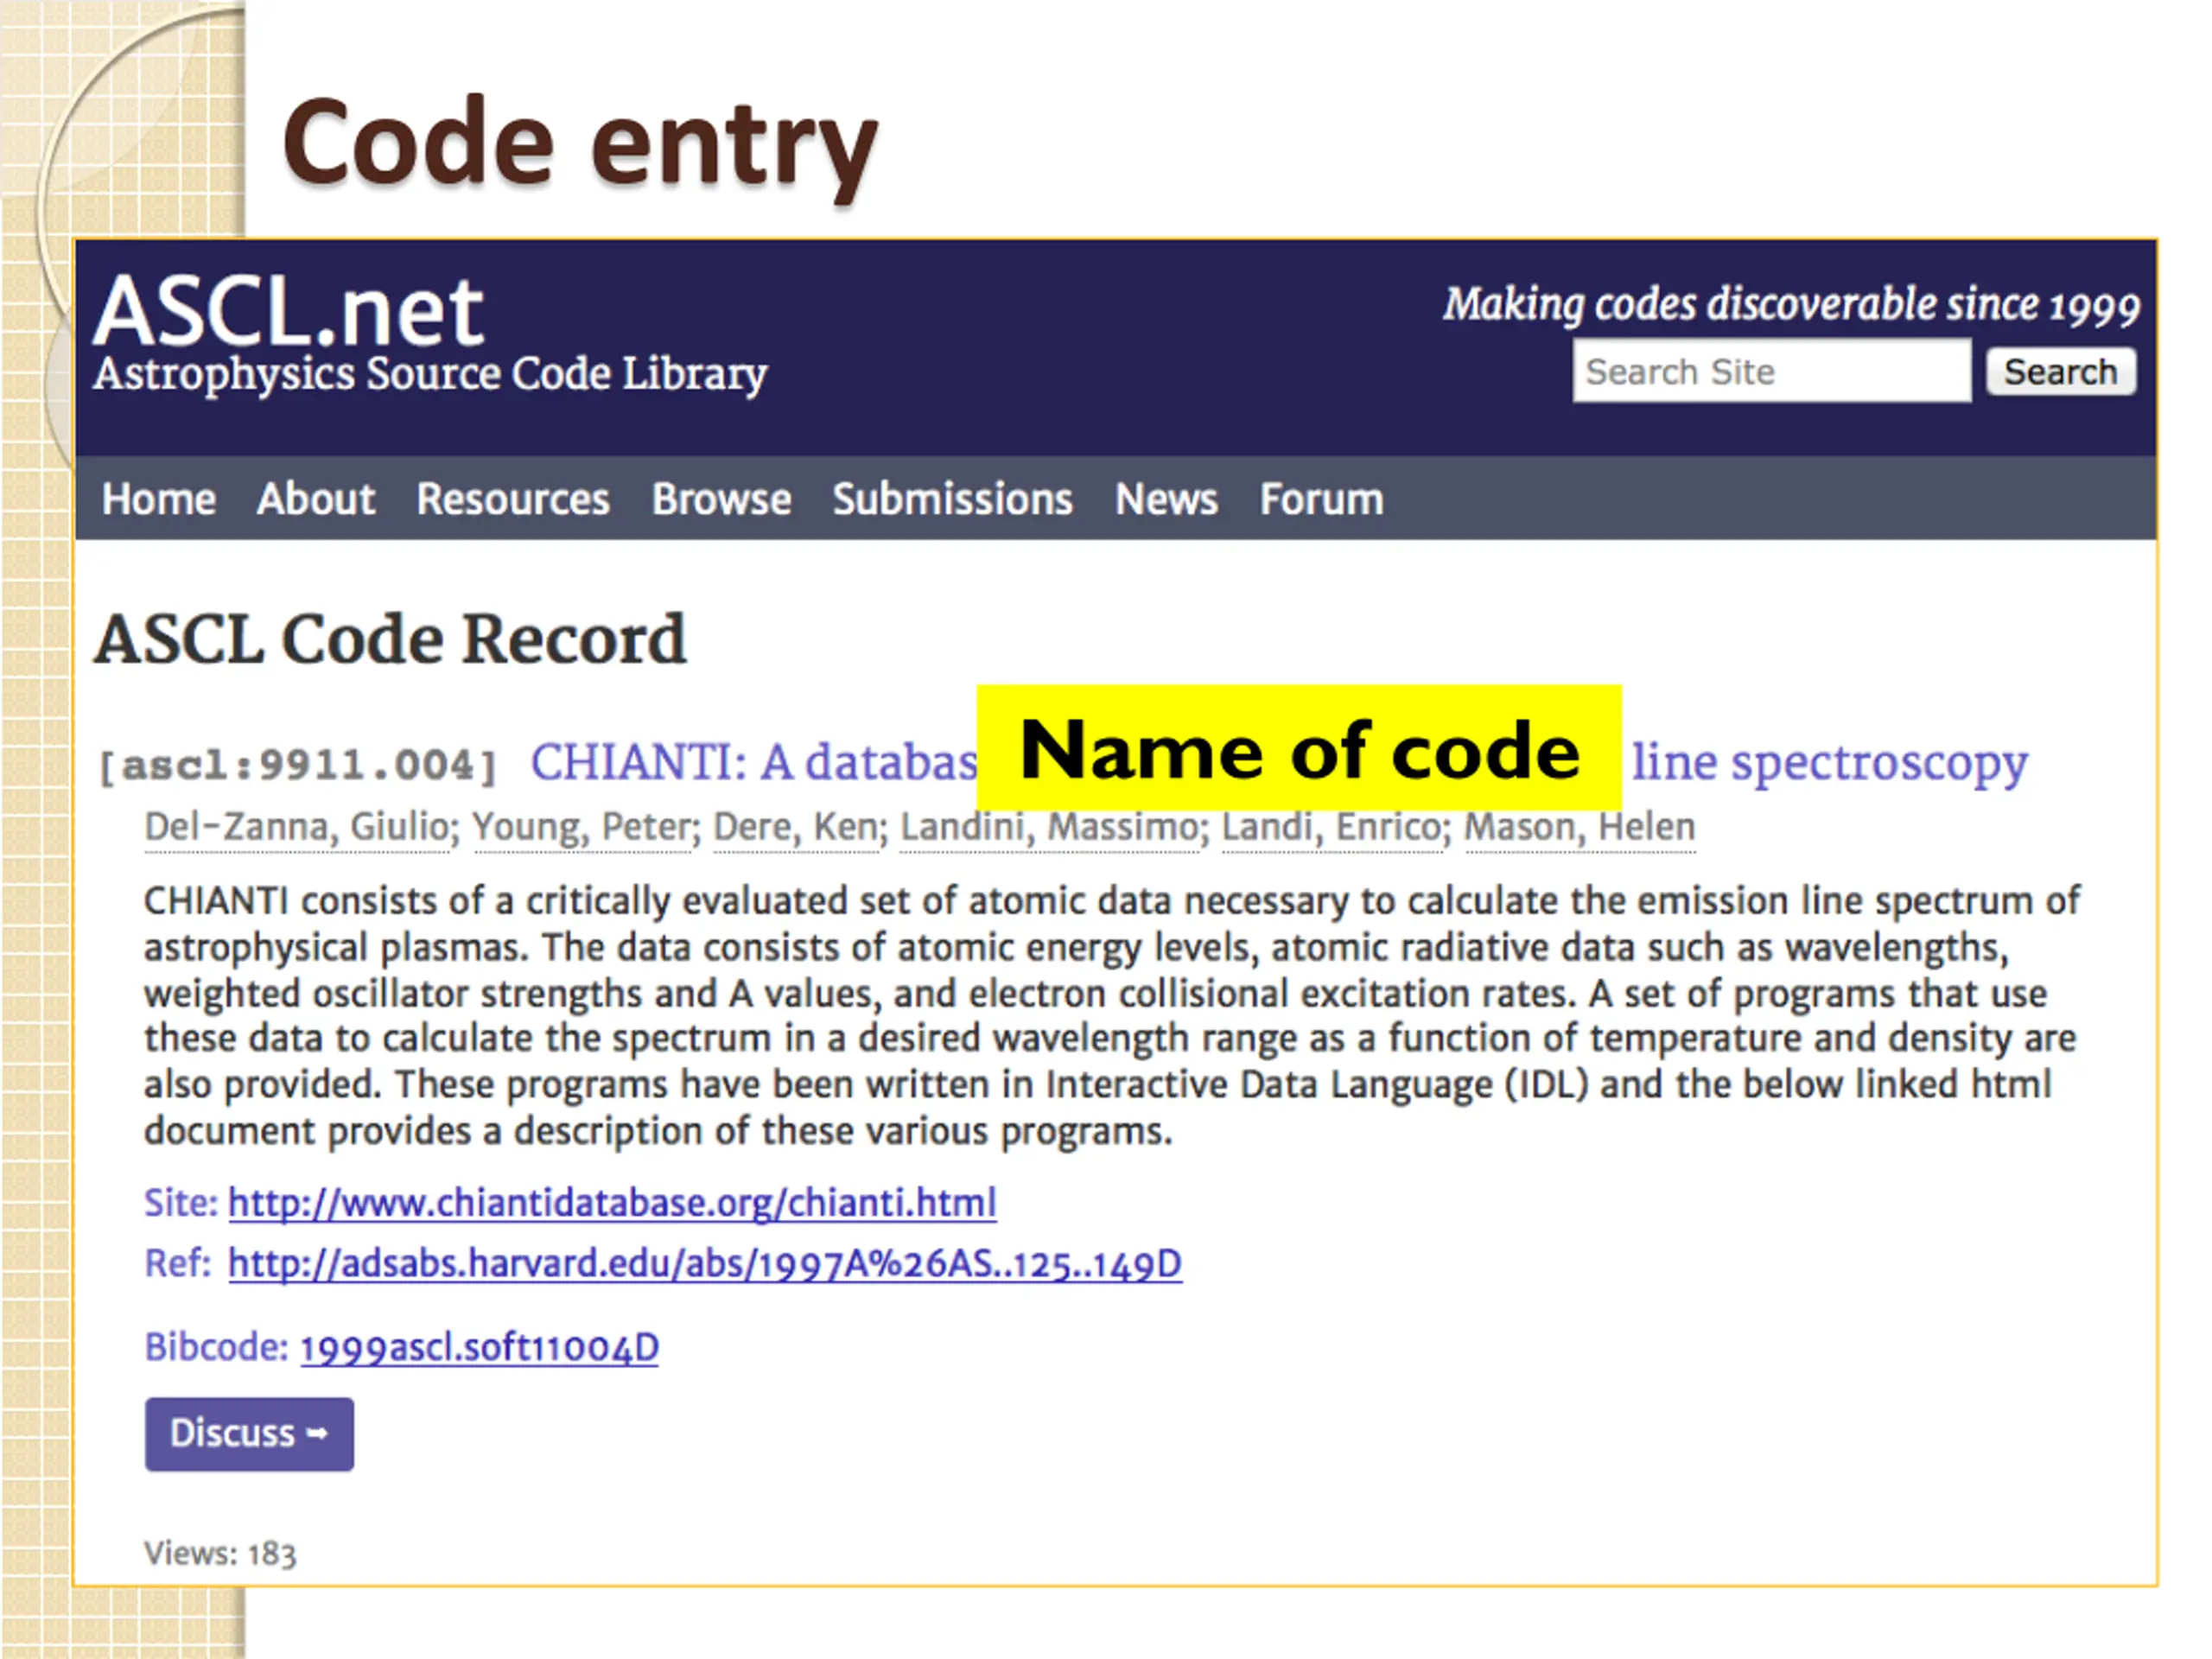The height and width of the screenshot is (1659, 2212).
Task: Open the Submissions page
Action: click(x=953, y=498)
